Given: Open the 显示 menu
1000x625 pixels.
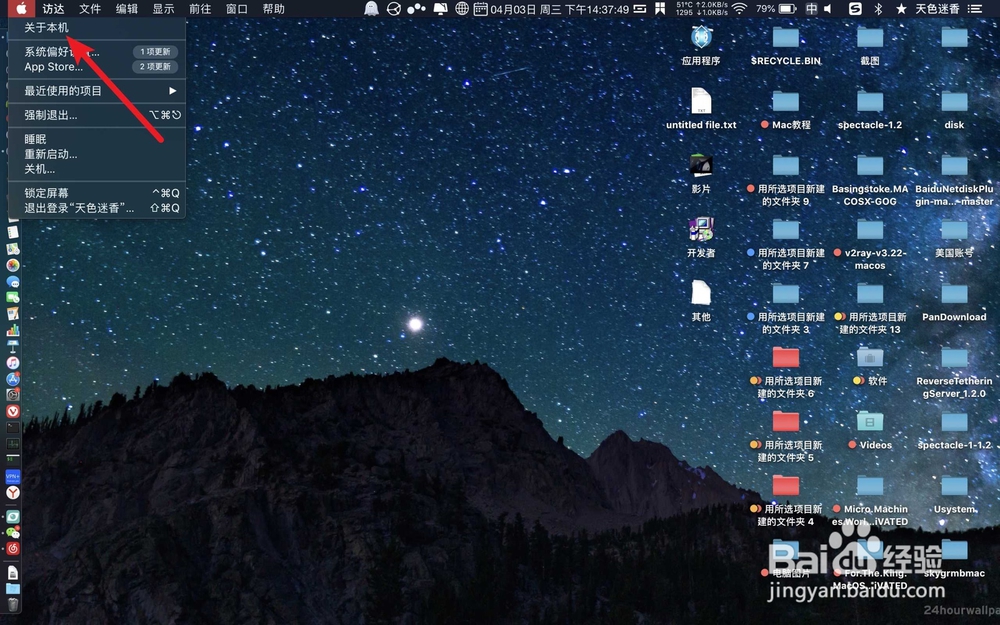Looking at the screenshot, I should [x=163, y=8].
